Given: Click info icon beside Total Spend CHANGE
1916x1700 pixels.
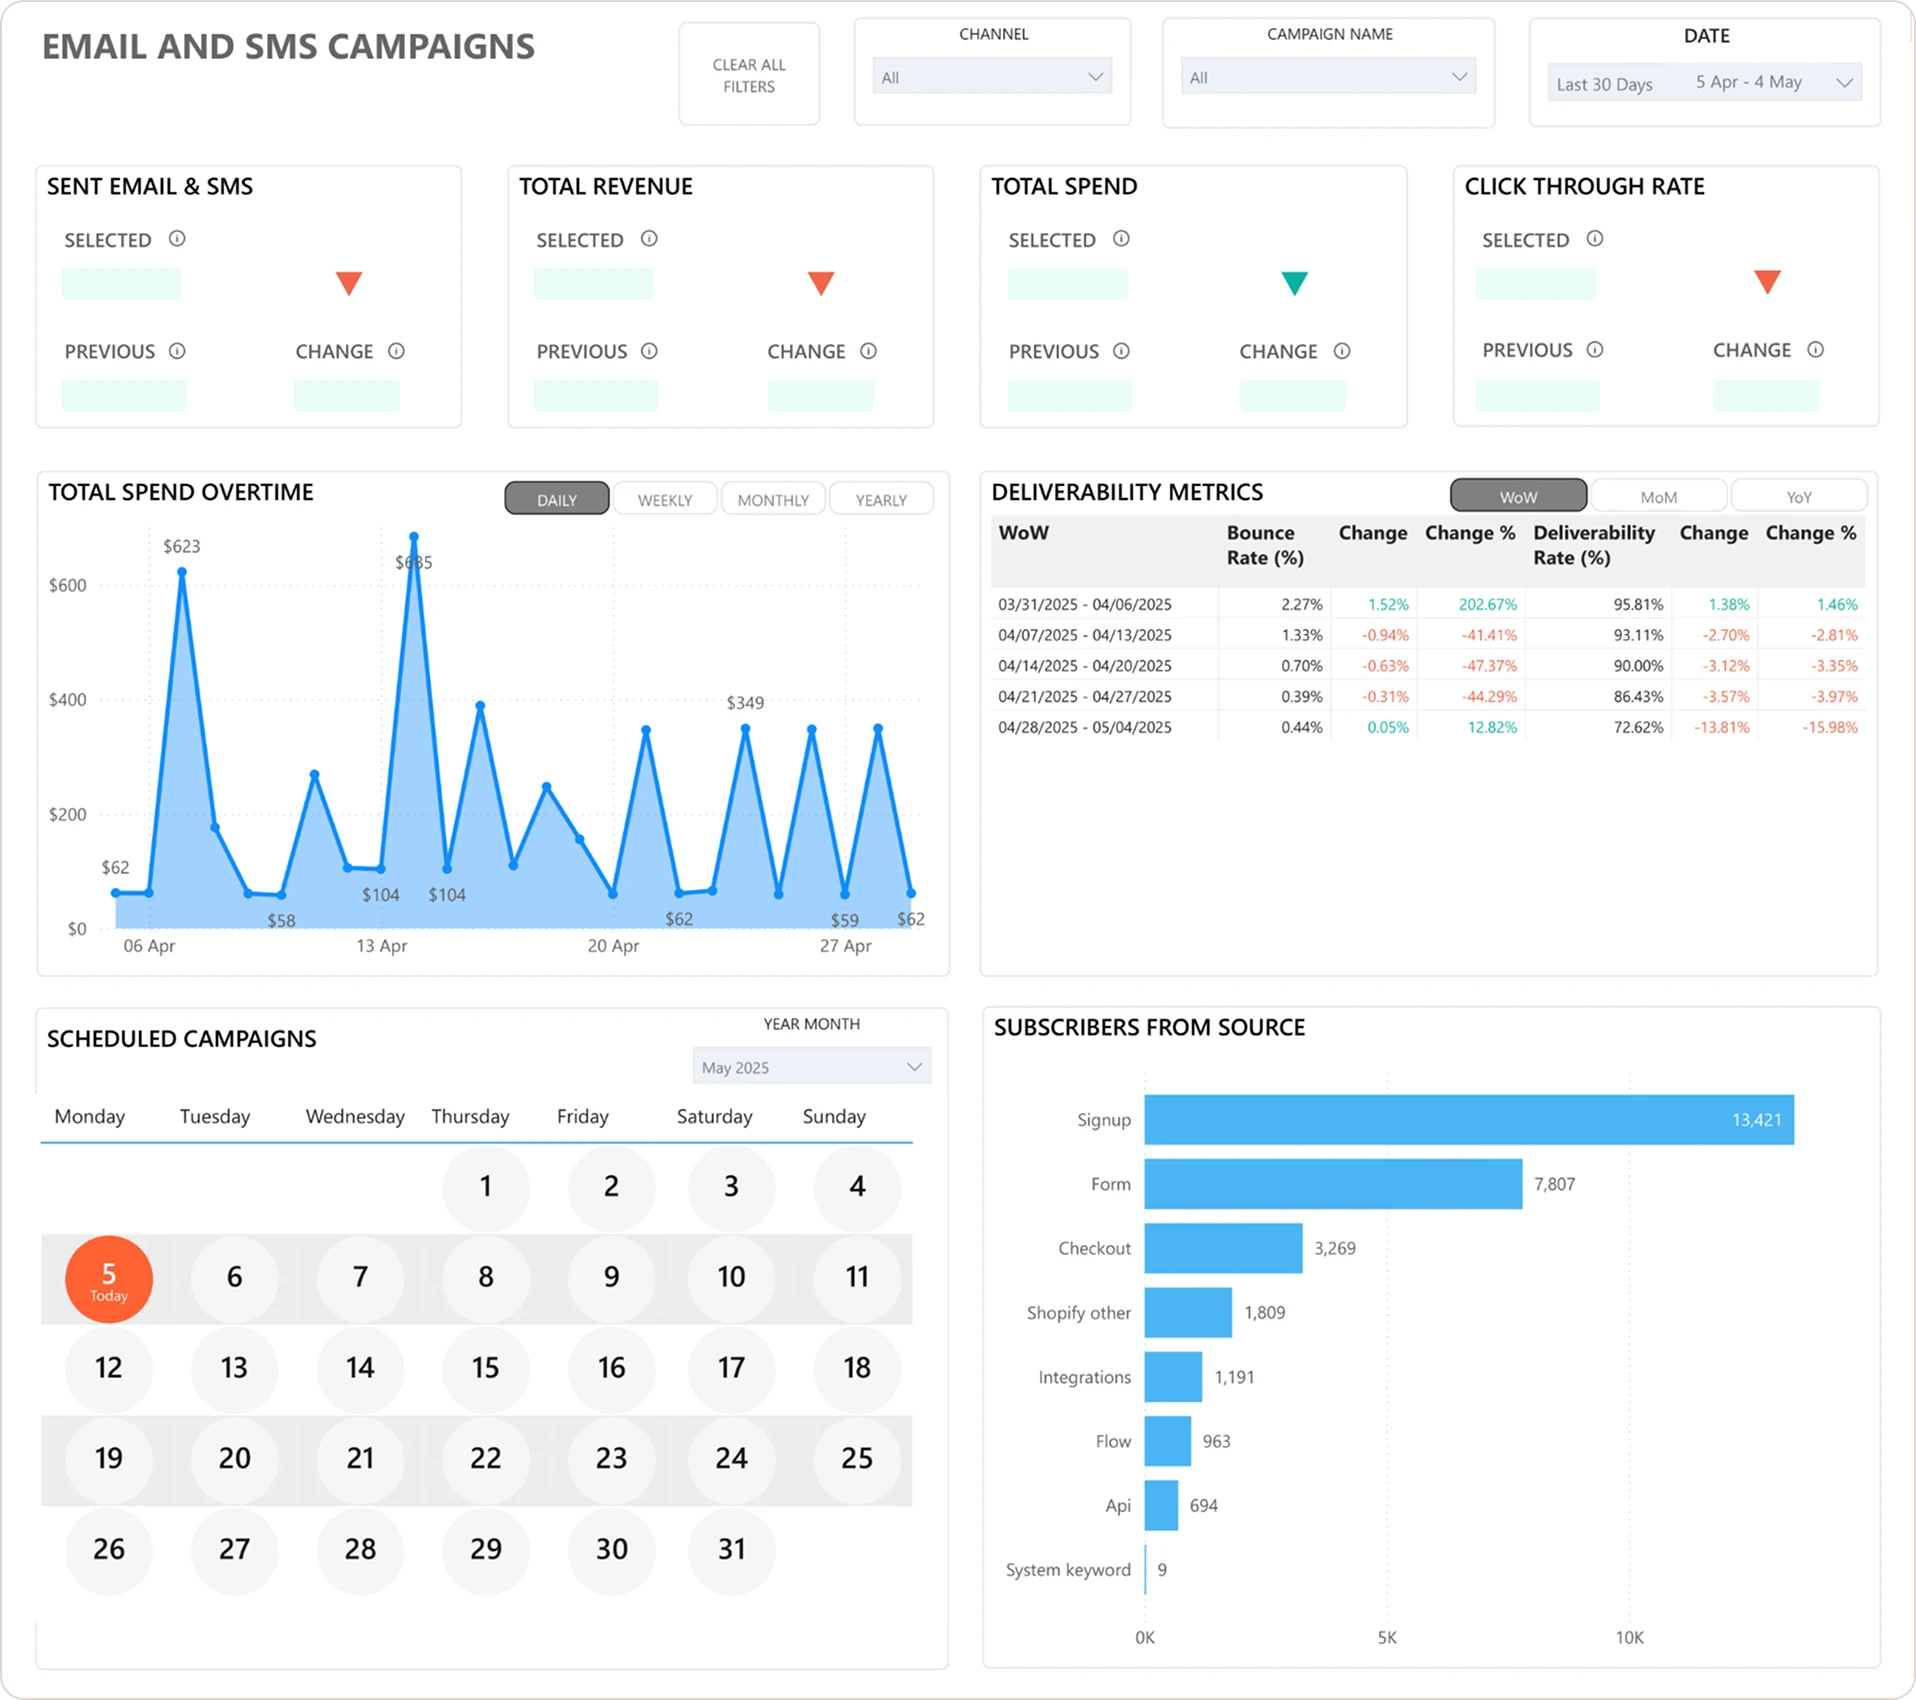Looking at the screenshot, I should tap(1342, 351).
